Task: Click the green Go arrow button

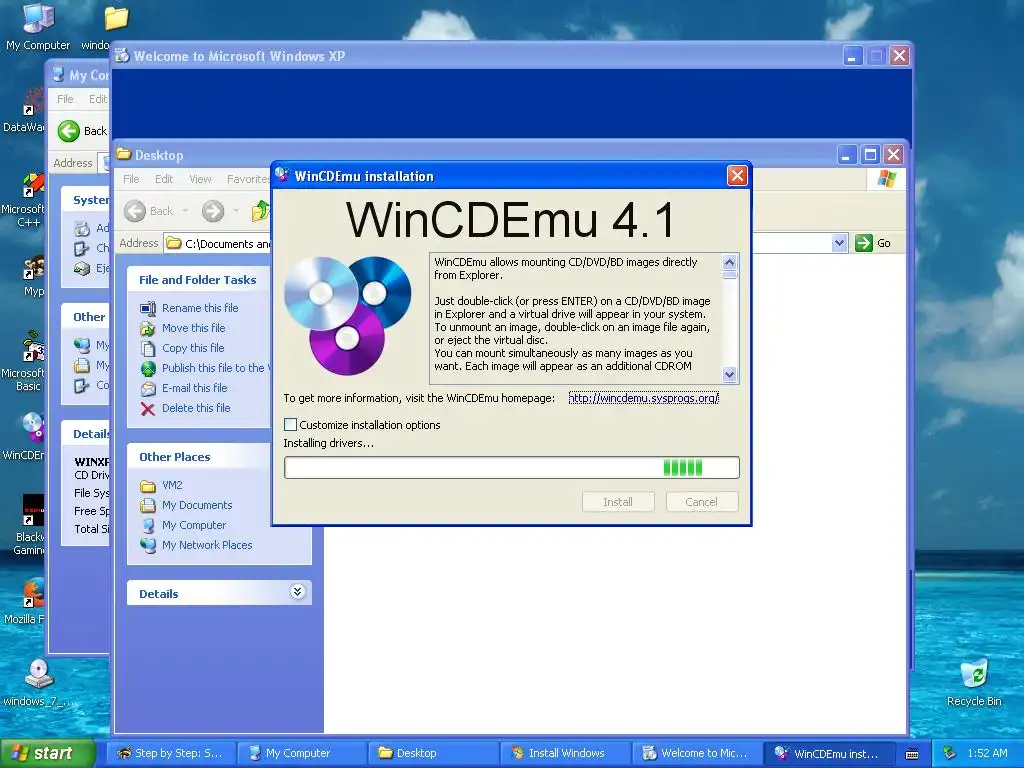Action: pyautogui.click(x=863, y=243)
